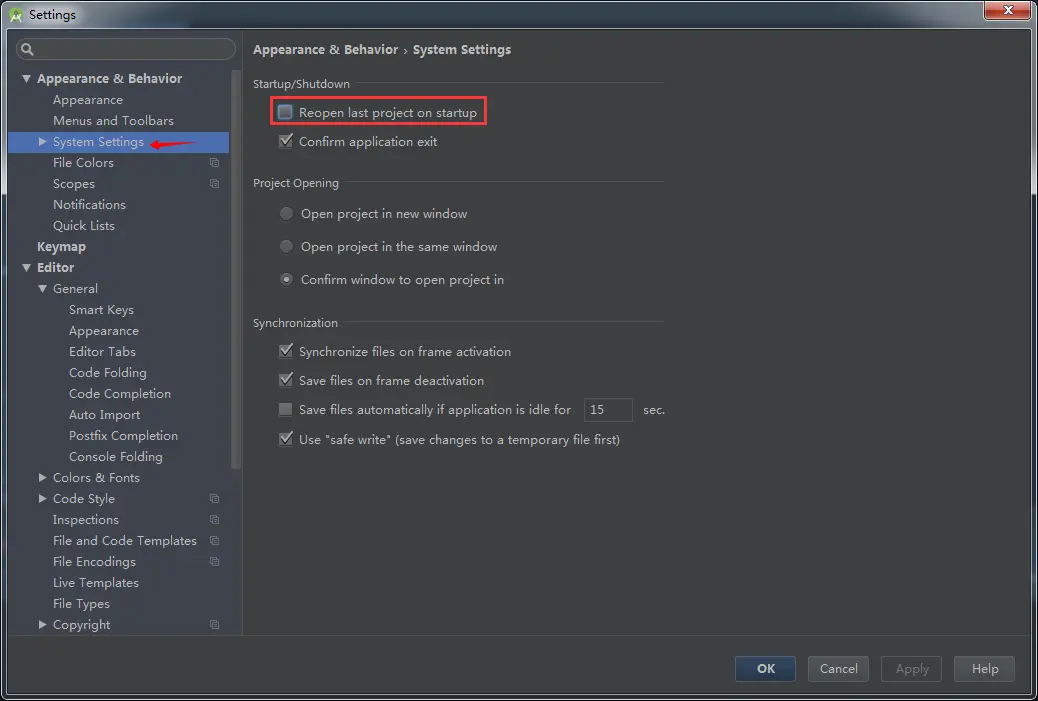Open Postfix Completion settings
This screenshot has width=1038, height=701.
pyautogui.click(x=123, y=436)
